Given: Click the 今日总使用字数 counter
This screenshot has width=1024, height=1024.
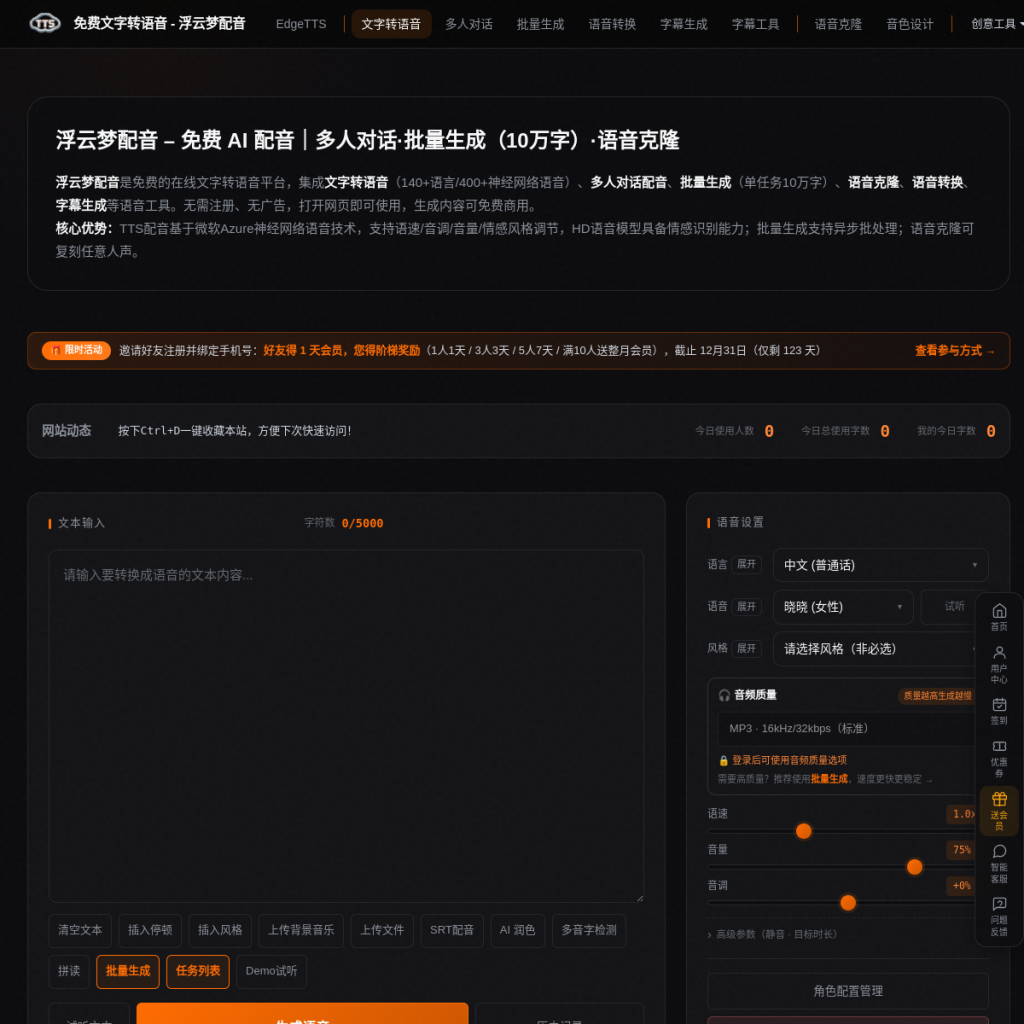Looking at the screenshot, I should tap(845, 431).
